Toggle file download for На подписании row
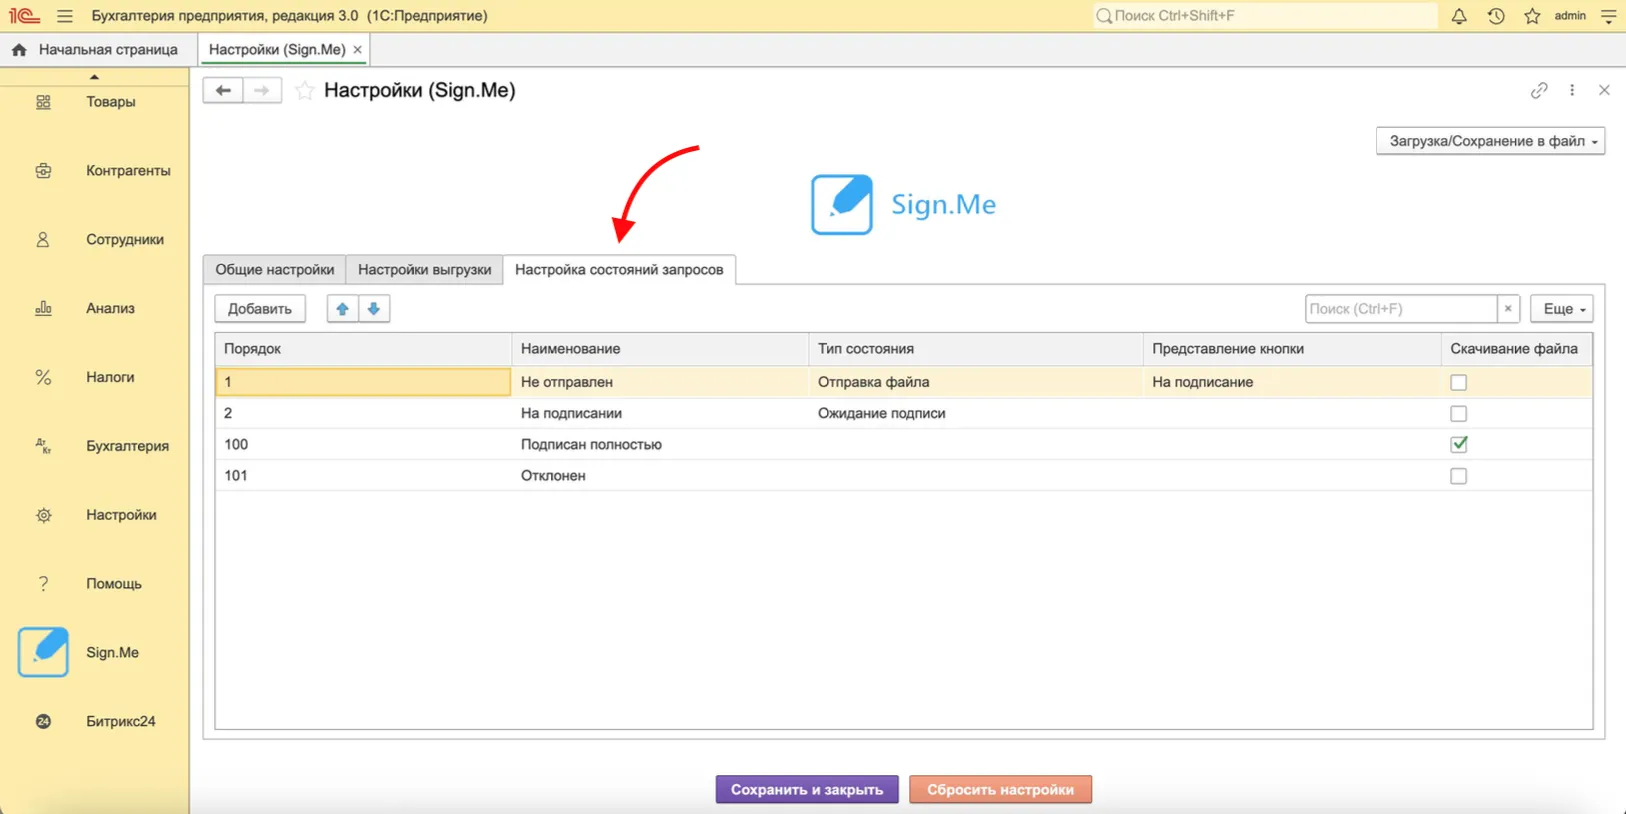Screen dimensions: 1626x814 pyautogui.click(x=1459, y=413)
